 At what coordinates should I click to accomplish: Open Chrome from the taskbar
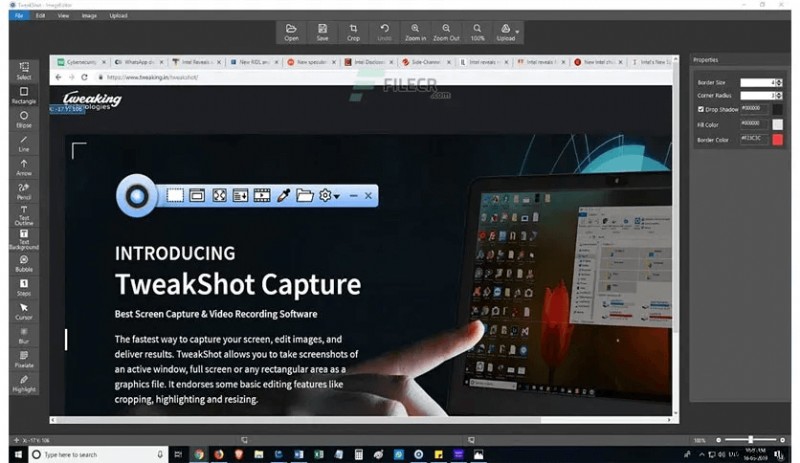[x=199, y=454]
